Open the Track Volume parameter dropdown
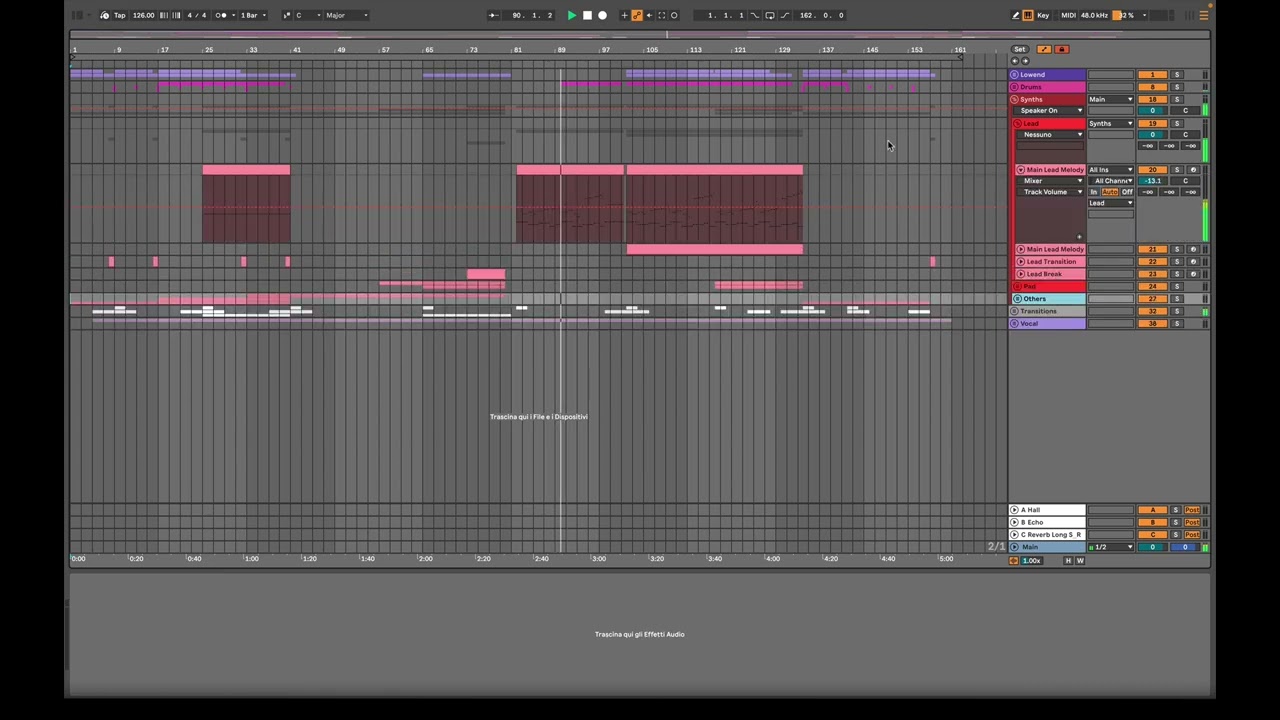This screenshot has width=1280, height=720. 1050,192
